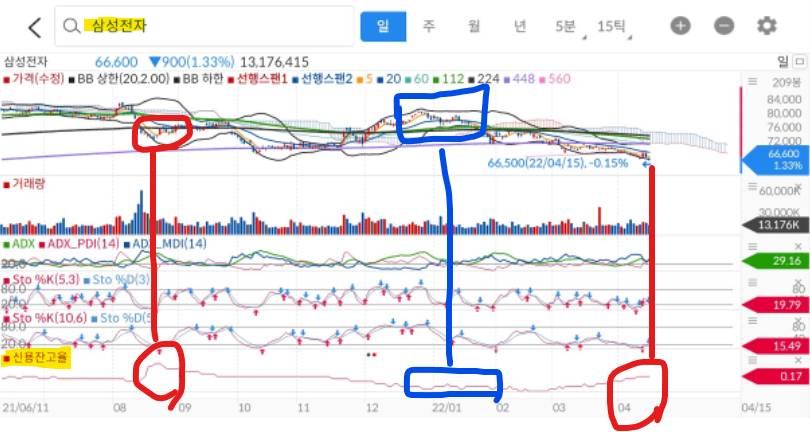Click the dark 13,176K volume tag
810x432 pixels.
tap(775, 225)
